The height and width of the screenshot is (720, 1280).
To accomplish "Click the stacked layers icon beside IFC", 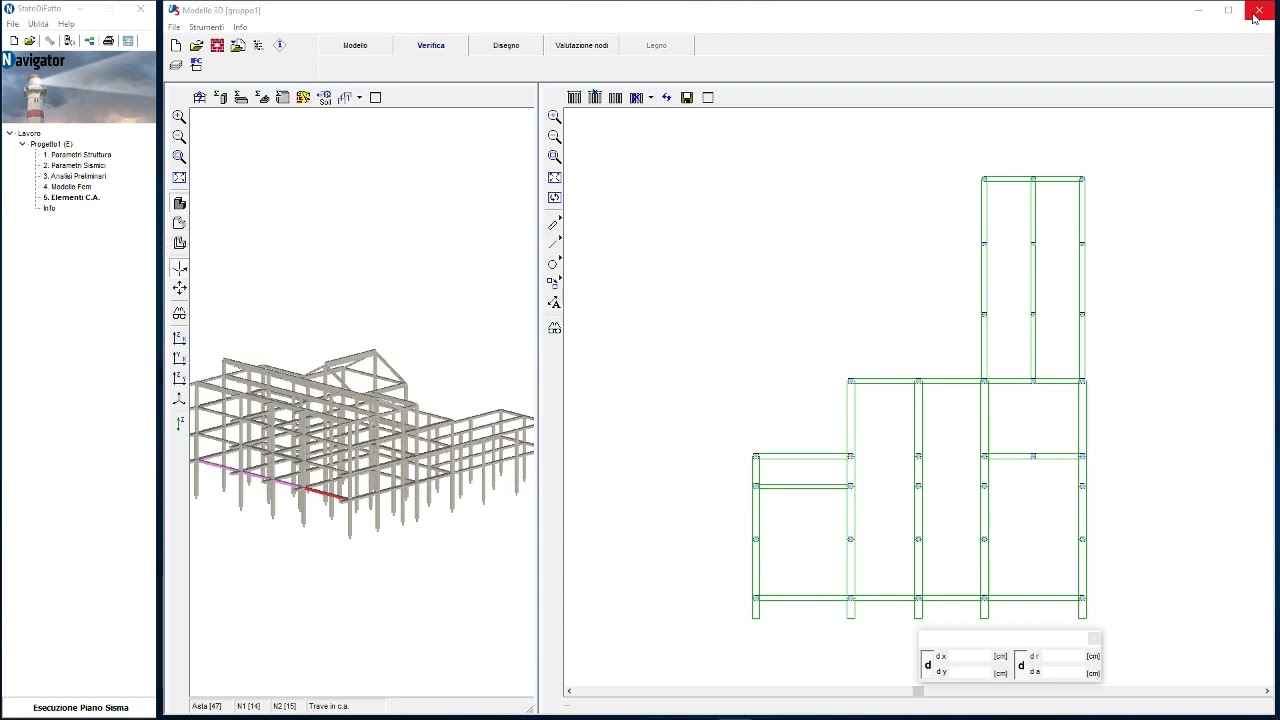I will point(176,65).
